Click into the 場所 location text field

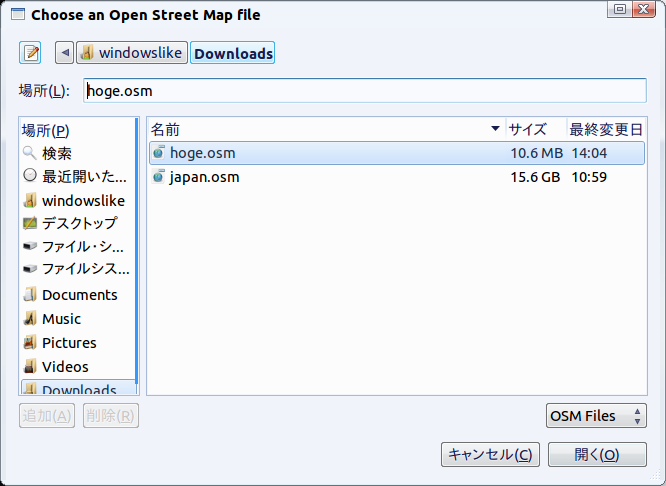[365, 90]
